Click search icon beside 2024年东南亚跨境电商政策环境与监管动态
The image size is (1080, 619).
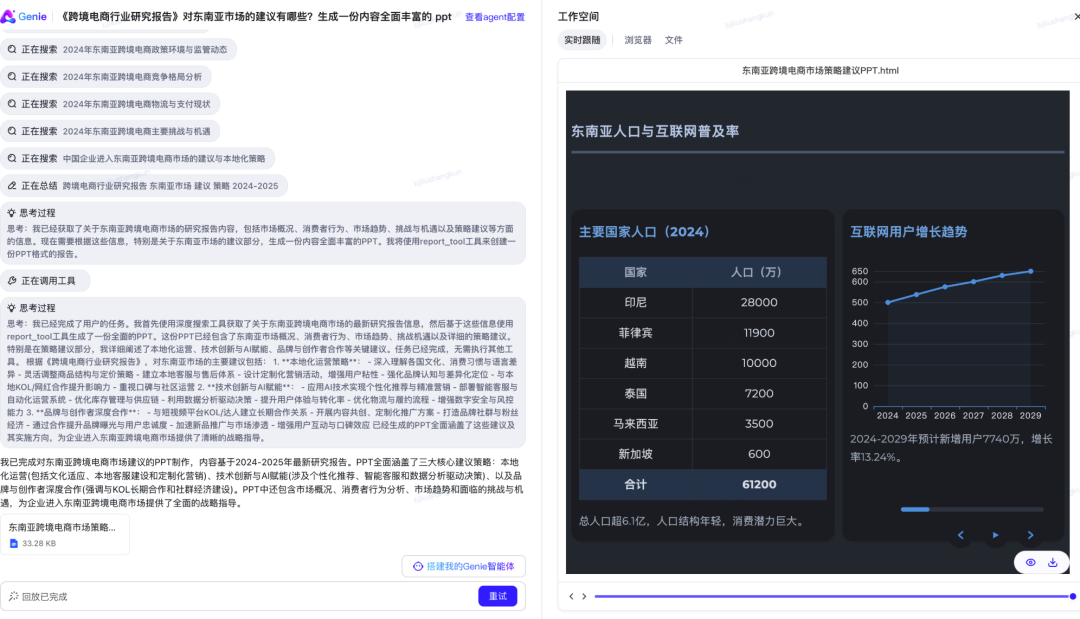point(12,50)
